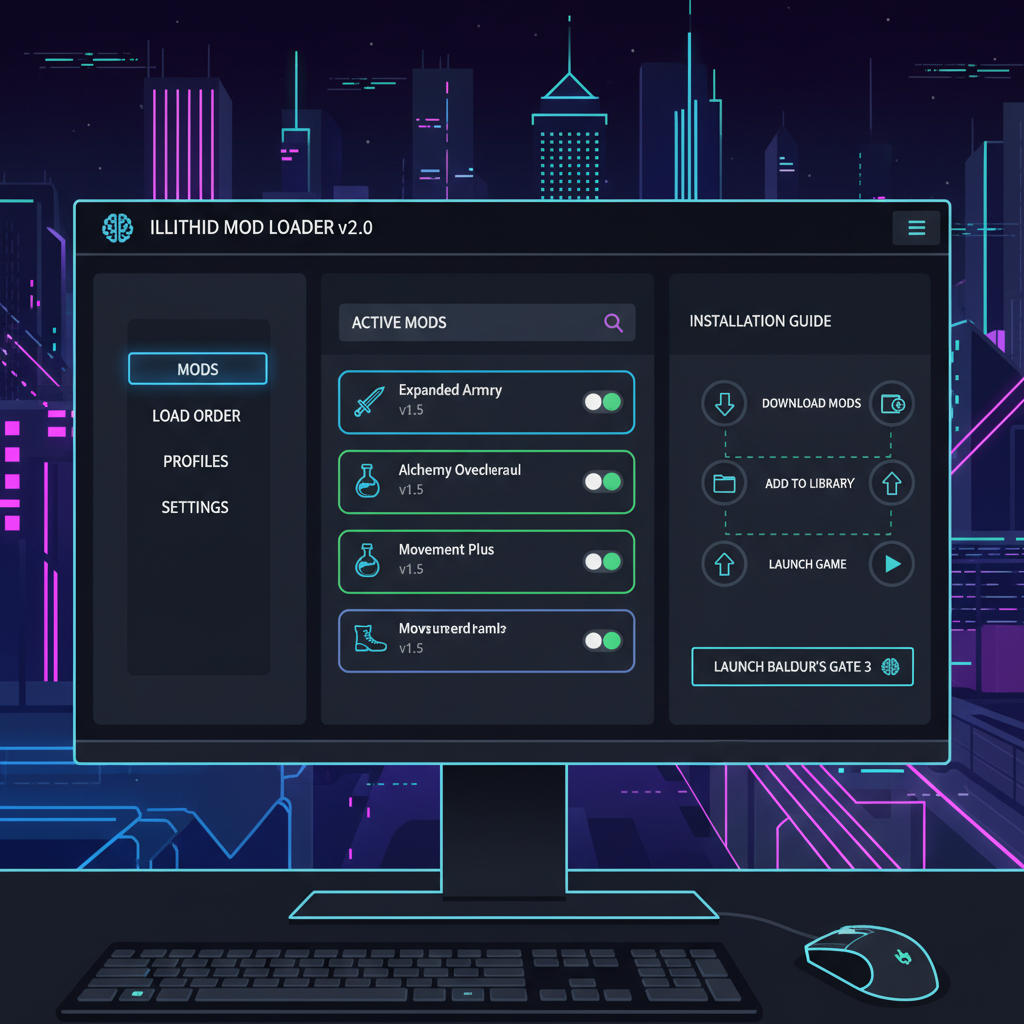Click the Active Mods search field
Screen dimensions: 1024x1024
point(470,322)
